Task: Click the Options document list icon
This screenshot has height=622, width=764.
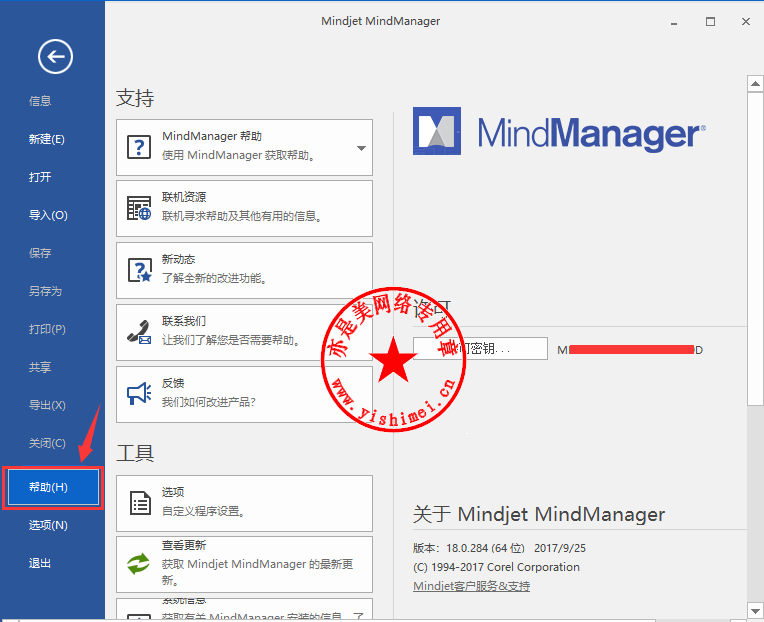Action: pyautogui.click(x=140, y=503)
